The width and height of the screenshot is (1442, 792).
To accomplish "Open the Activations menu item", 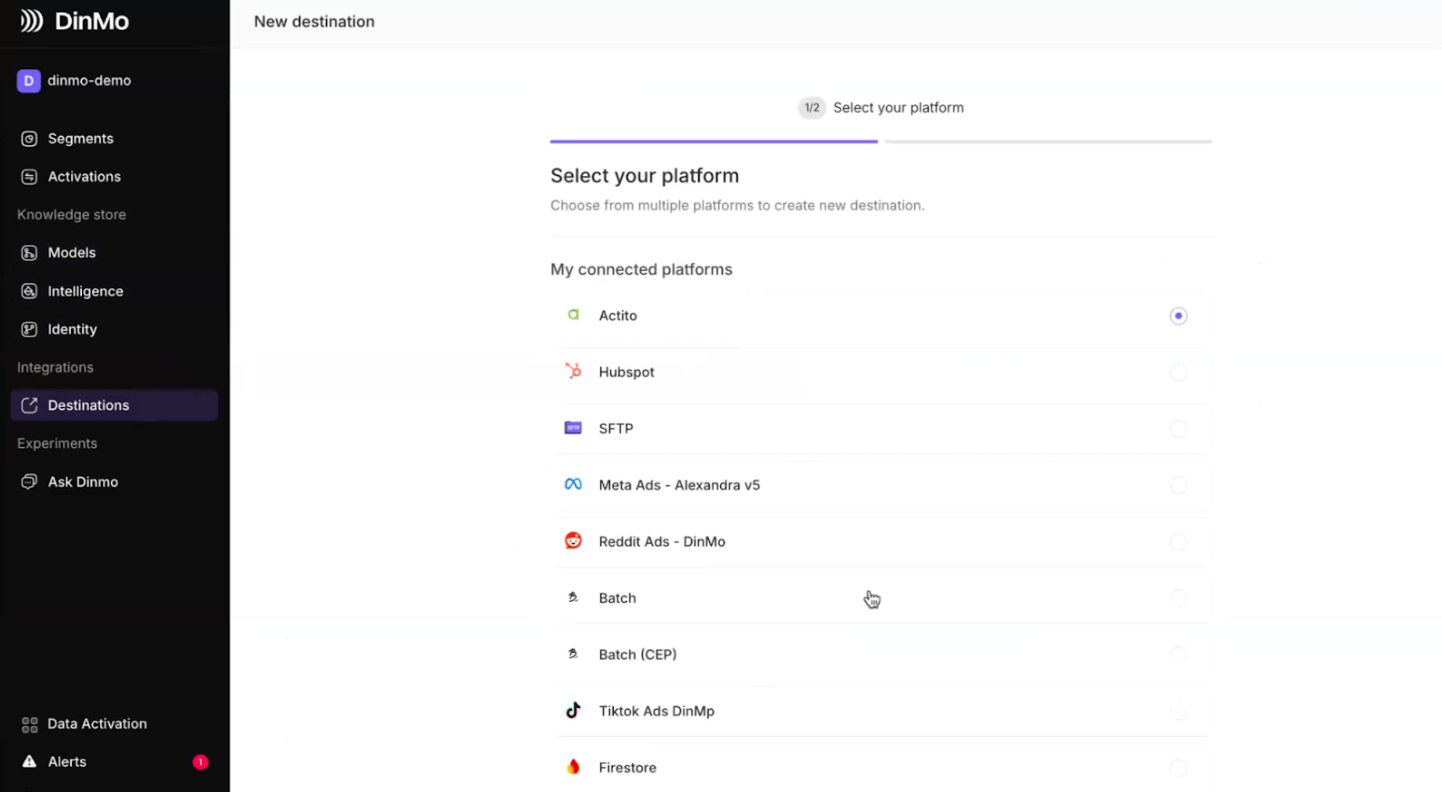I will coord(114,177).
